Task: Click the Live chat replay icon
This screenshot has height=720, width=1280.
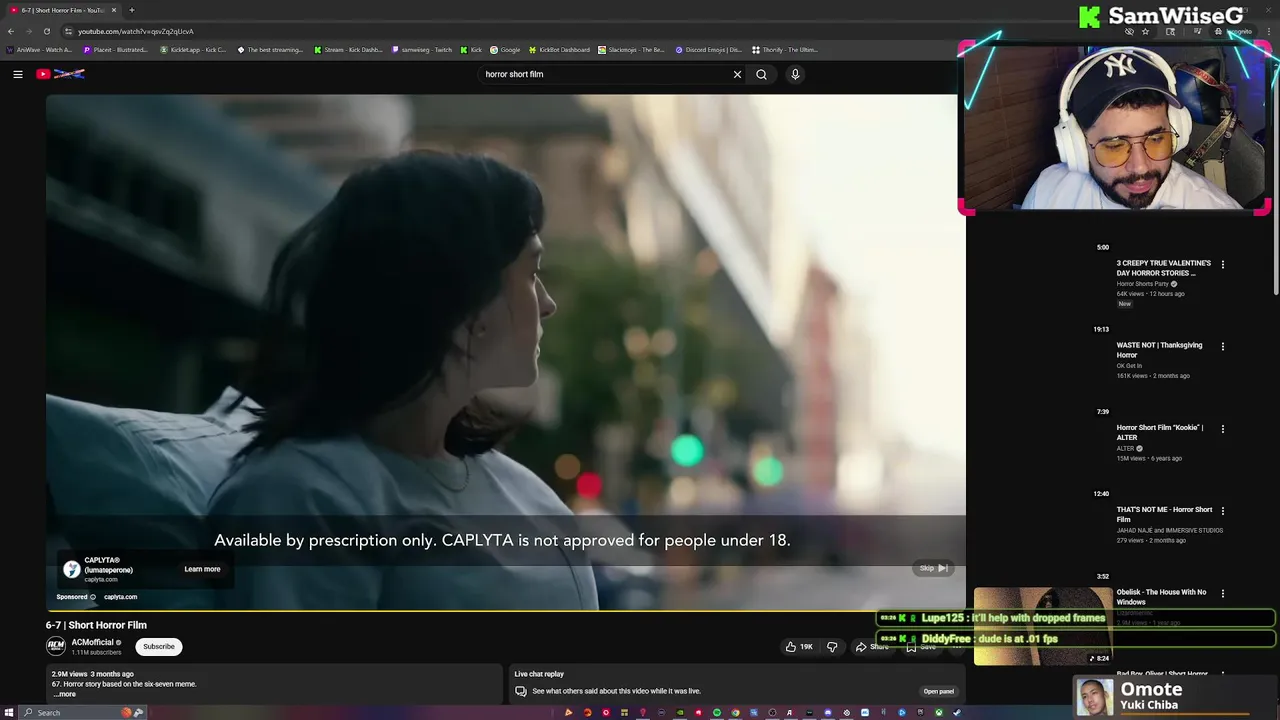Action: (520, 691)
